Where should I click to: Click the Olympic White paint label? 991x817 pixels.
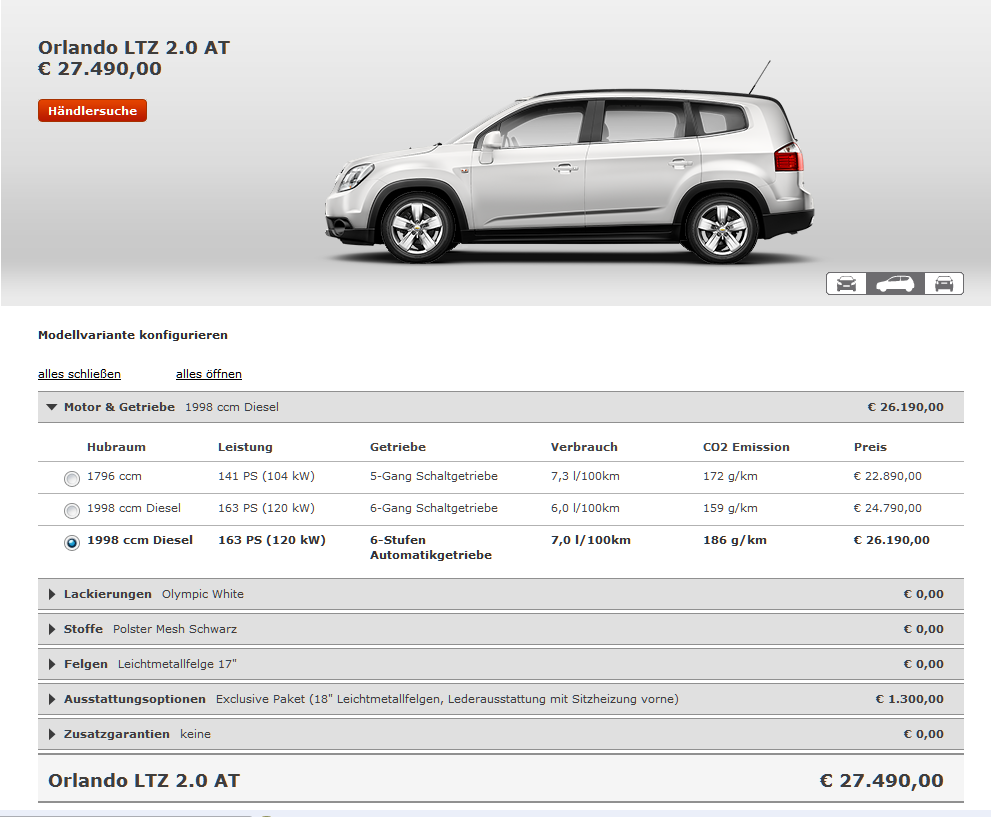coord(202,594)
